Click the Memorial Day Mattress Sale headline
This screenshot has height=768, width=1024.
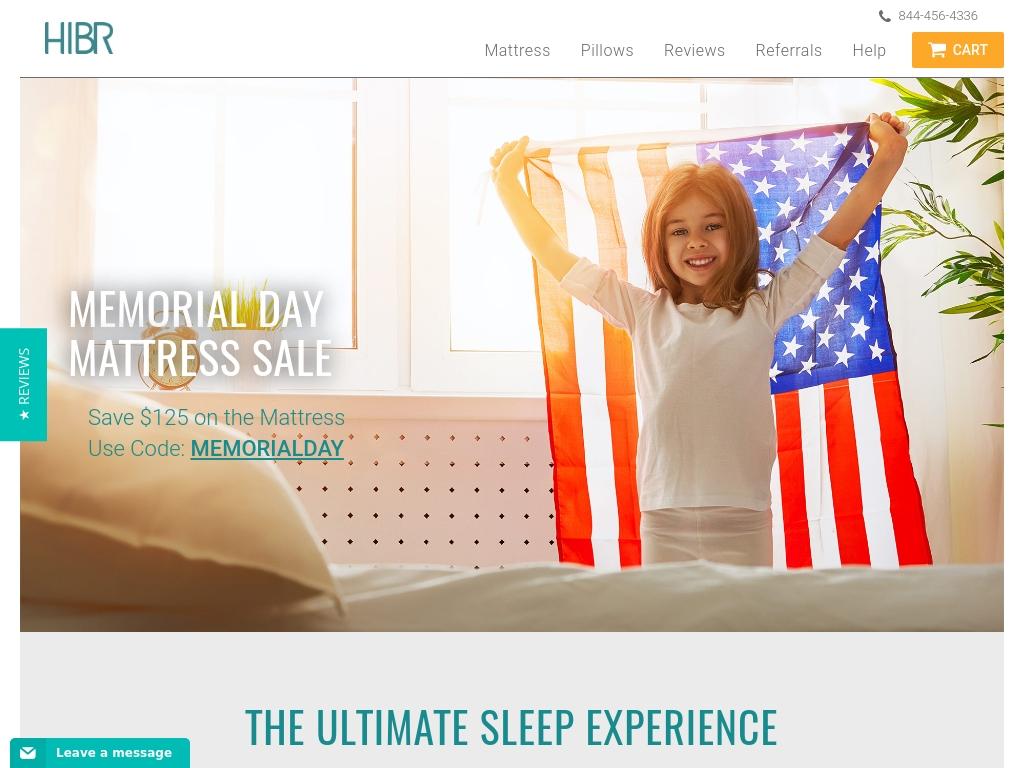click(200, 333)
